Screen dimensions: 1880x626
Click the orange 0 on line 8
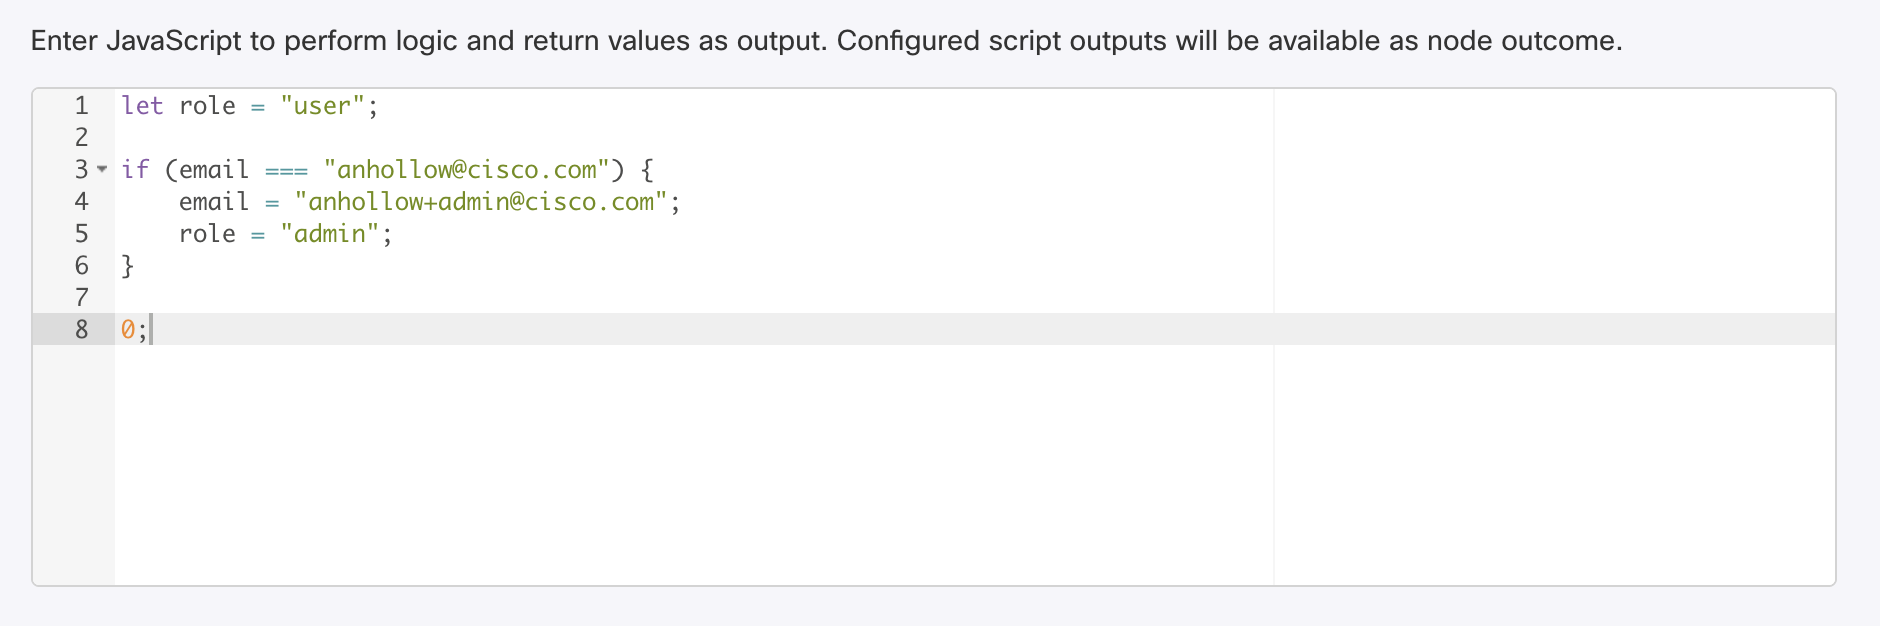click(x=128, y=330)
